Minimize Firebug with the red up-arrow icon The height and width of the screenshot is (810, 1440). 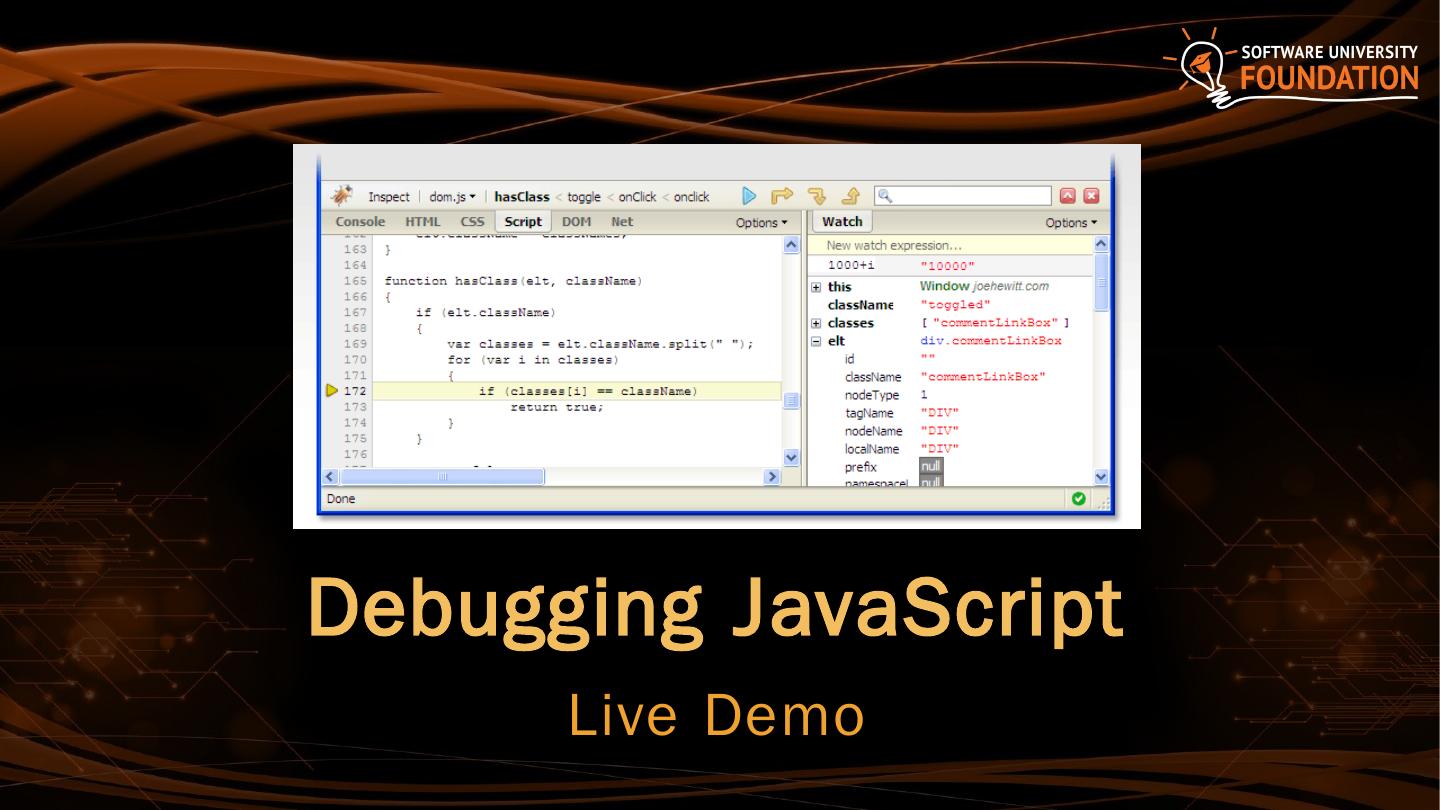coord(1068,196)
